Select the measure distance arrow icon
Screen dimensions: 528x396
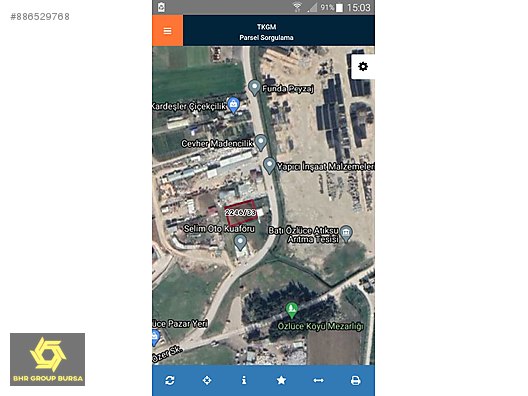[319, 381]
